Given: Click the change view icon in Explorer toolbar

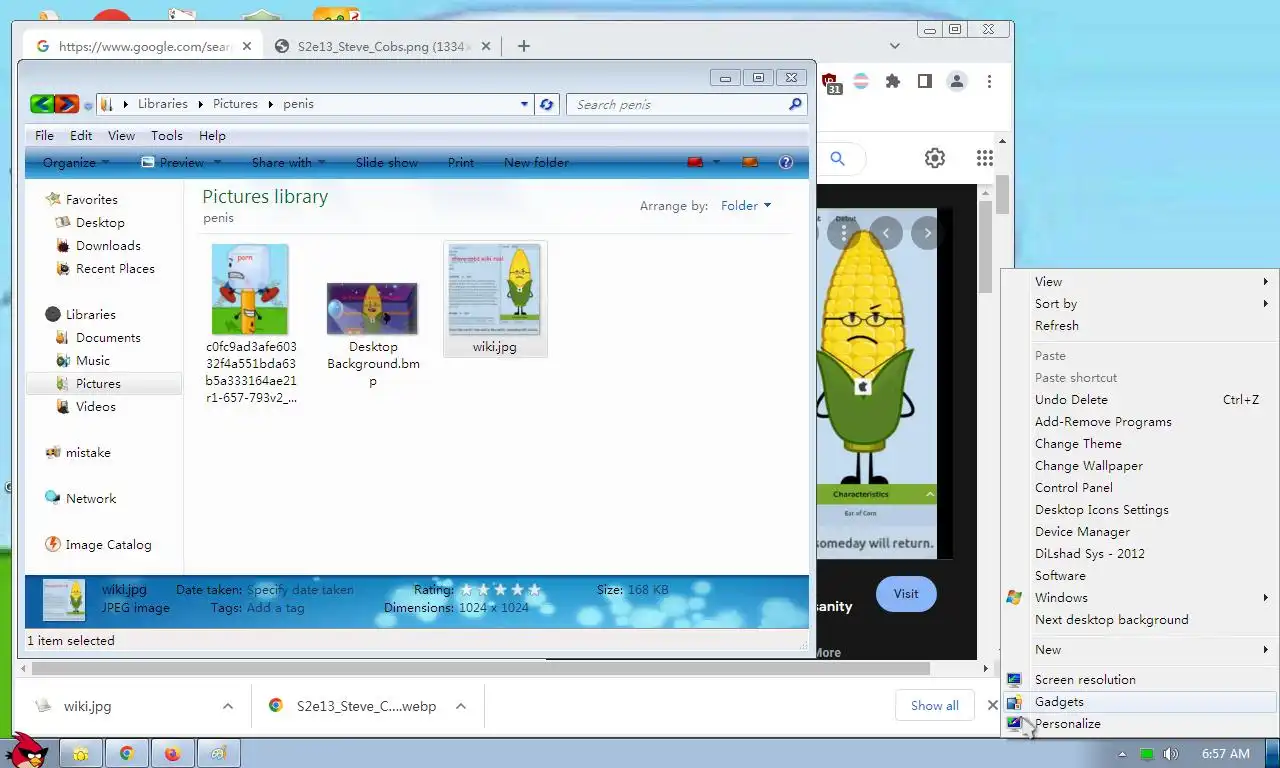Looking at the screenshot, I should coord(696,162).
